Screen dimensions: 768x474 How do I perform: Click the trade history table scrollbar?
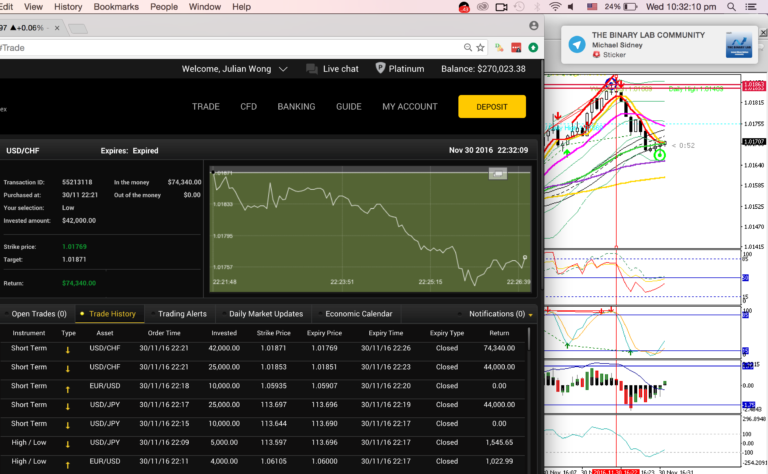coord(529,339)
